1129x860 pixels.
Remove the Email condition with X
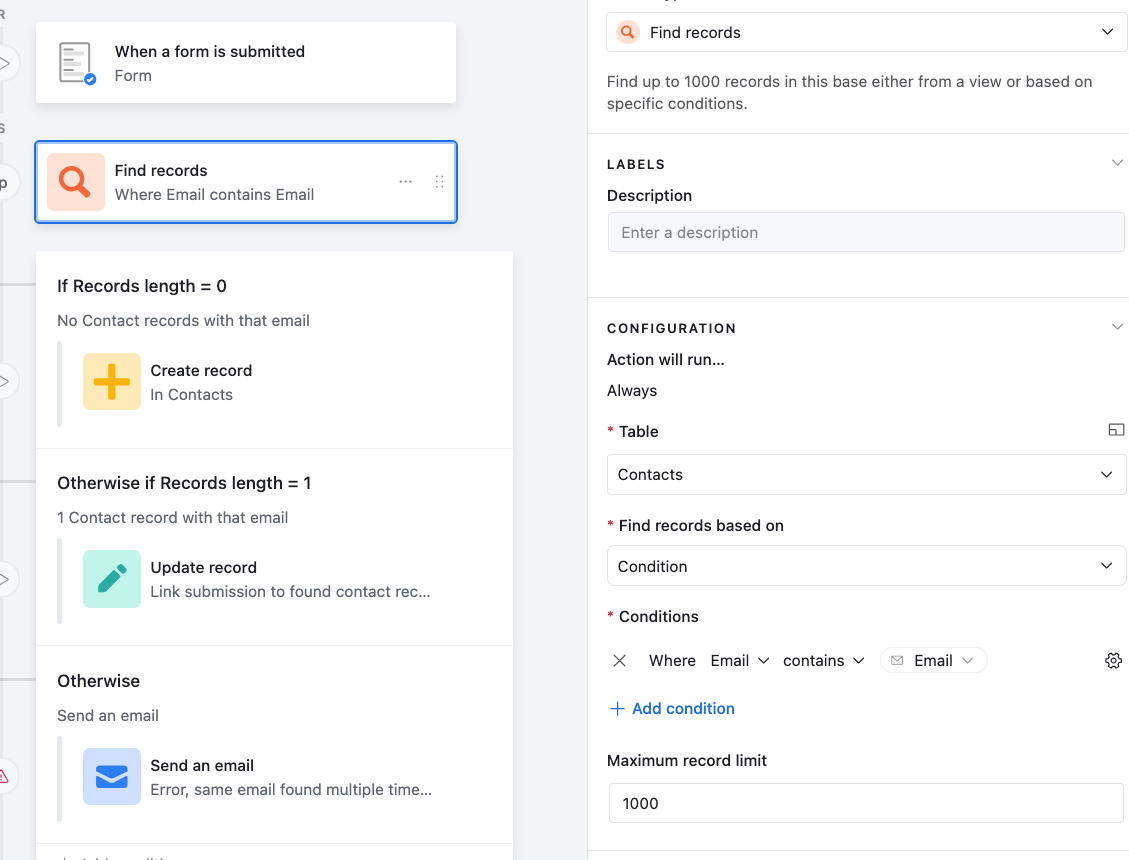(619, 660)
